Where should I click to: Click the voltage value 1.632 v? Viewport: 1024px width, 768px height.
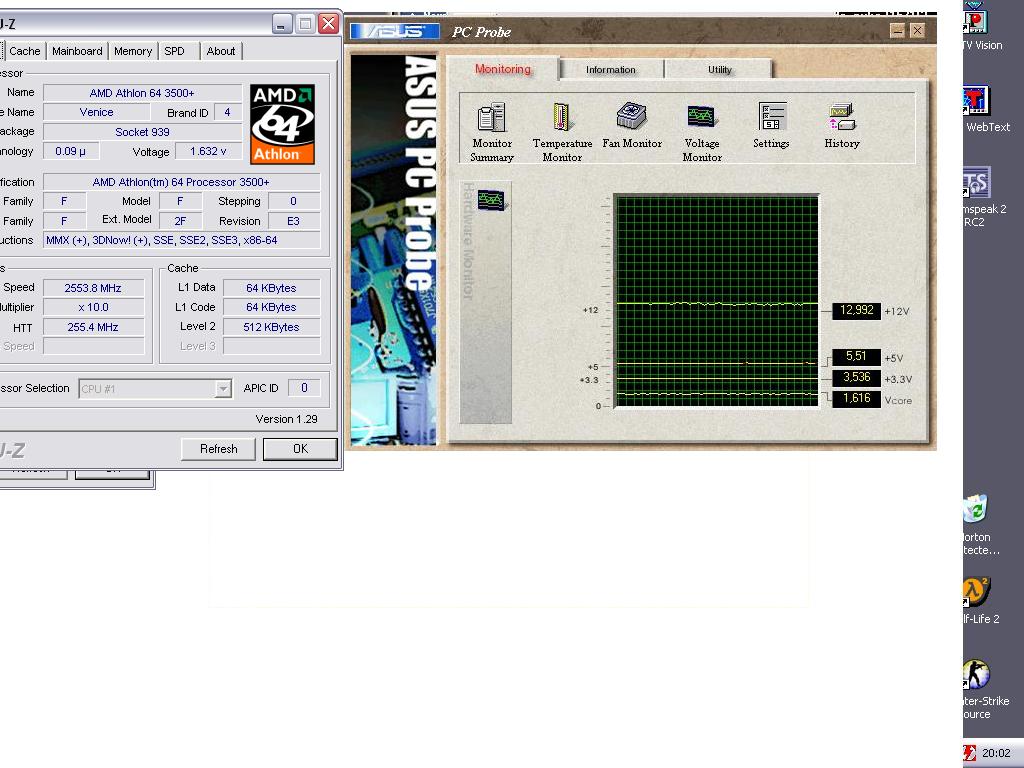tap(208, 152)
